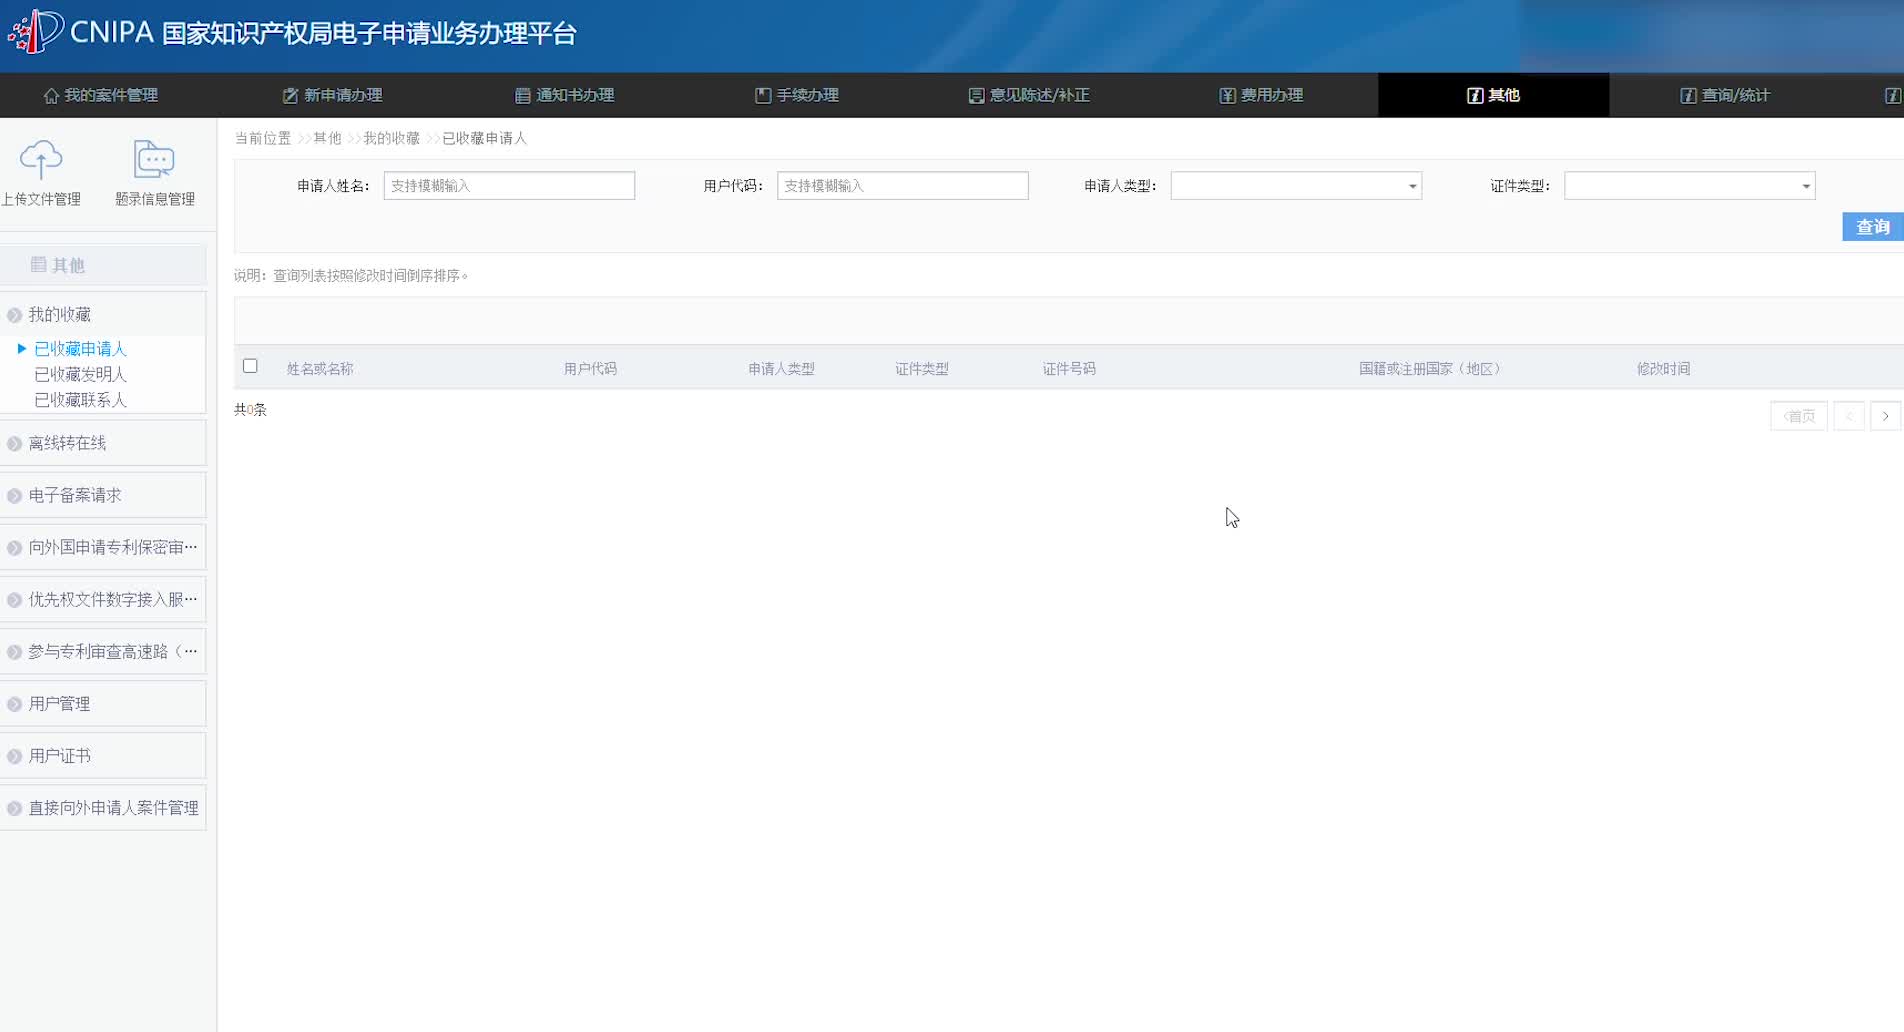Image resolution: width=1904 pixels, height=1032 pixels.
Task: Click the 用户代码 input field
Action: point(903,186)
